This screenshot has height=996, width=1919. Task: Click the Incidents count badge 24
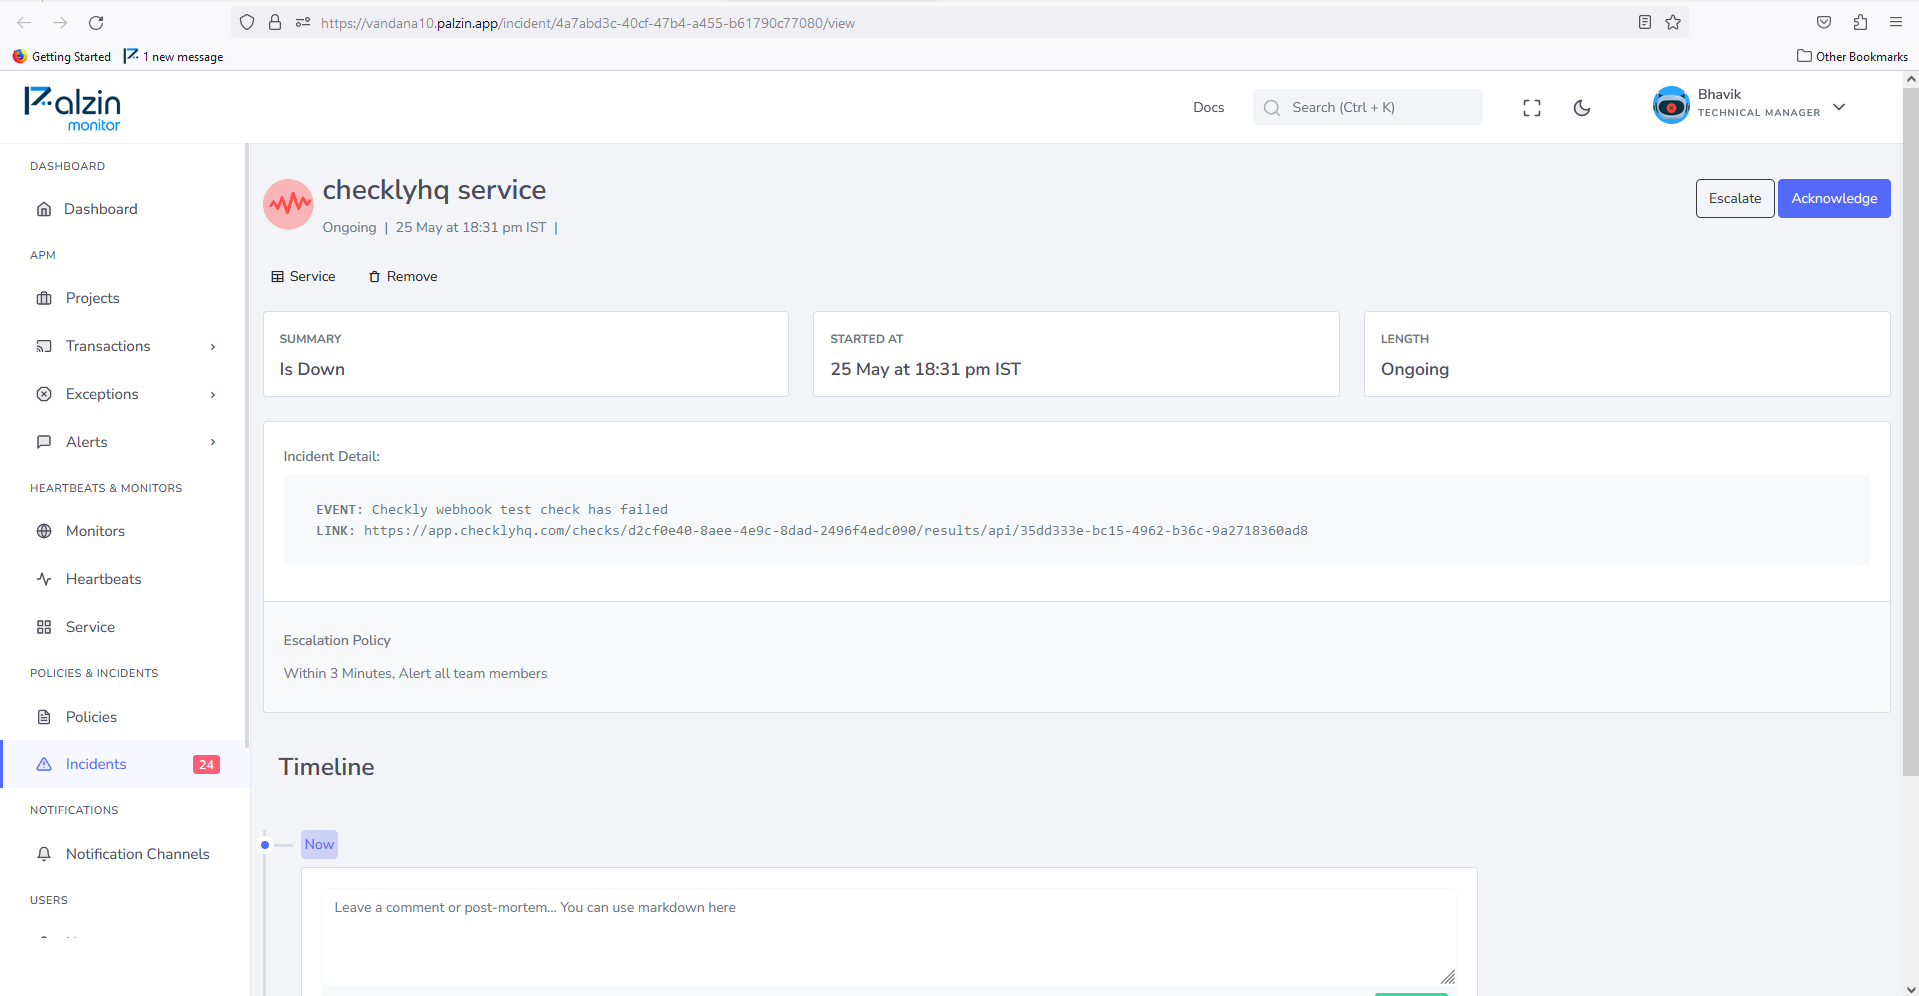pyautogui.click(x=206, y=764)
